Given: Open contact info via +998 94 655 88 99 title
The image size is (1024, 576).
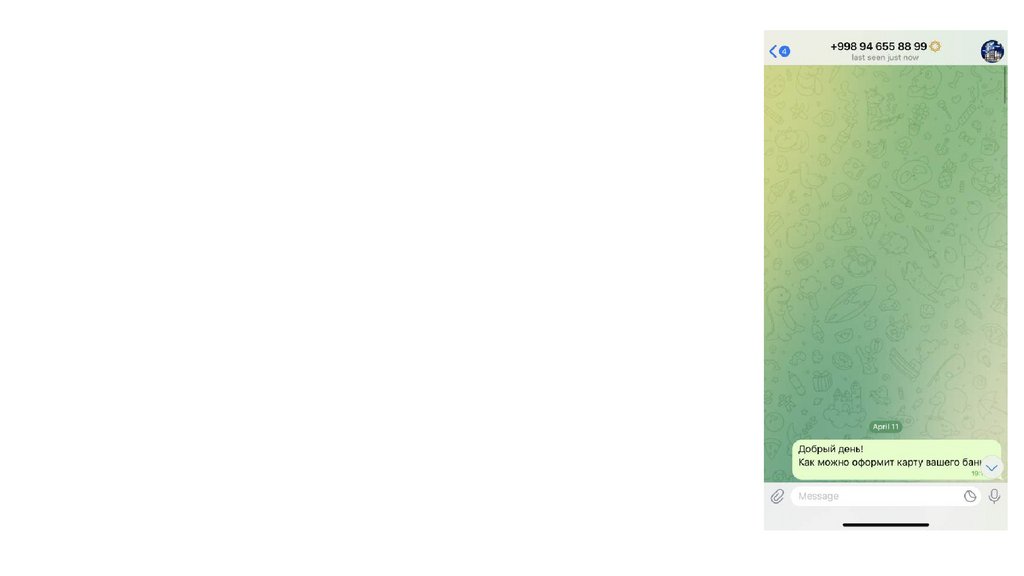Looking at the screenshot, I should [x=878, y=46].
